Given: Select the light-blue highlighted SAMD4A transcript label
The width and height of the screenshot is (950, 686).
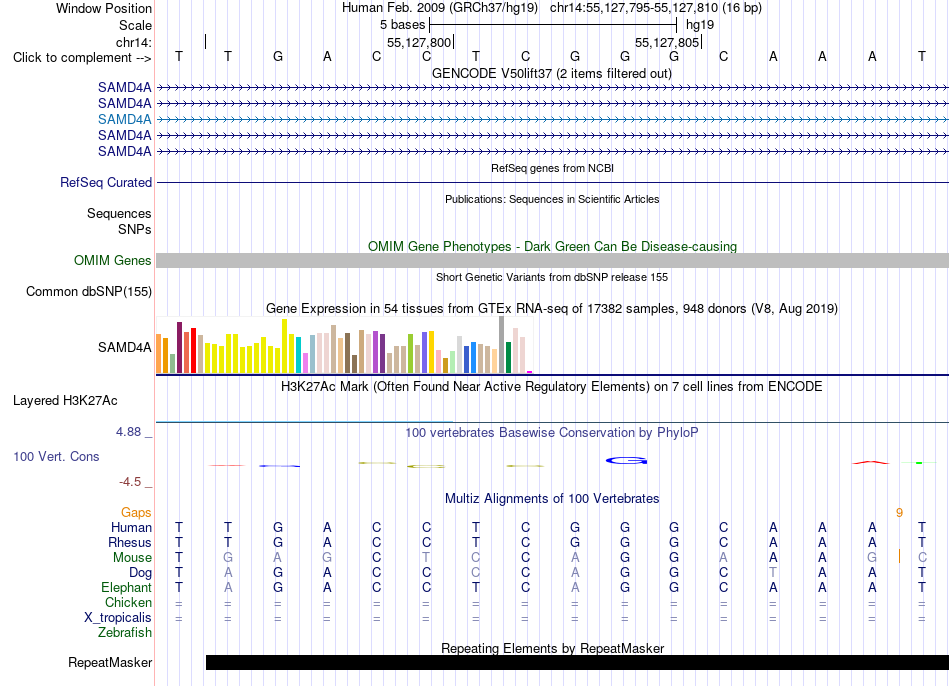Looking at the screenshot, I should (124, 119).
